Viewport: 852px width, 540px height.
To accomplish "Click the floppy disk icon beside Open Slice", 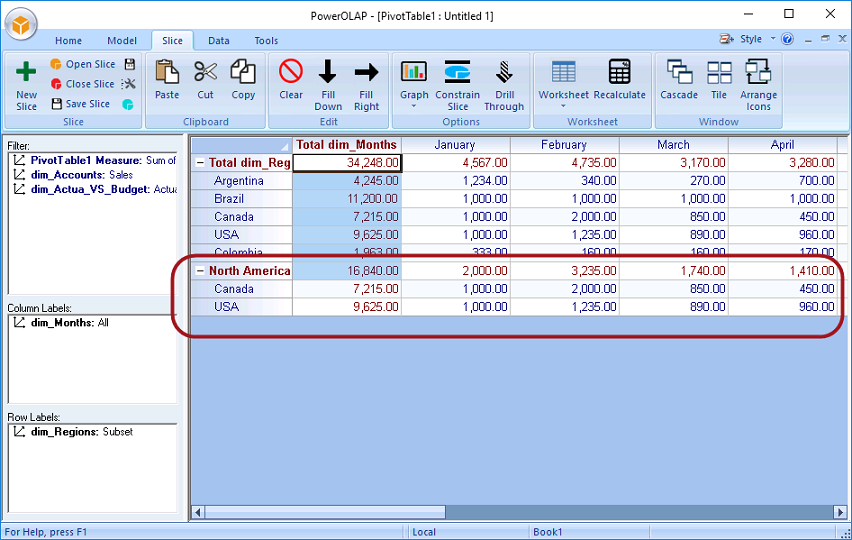I will click(x=129, y=64).
